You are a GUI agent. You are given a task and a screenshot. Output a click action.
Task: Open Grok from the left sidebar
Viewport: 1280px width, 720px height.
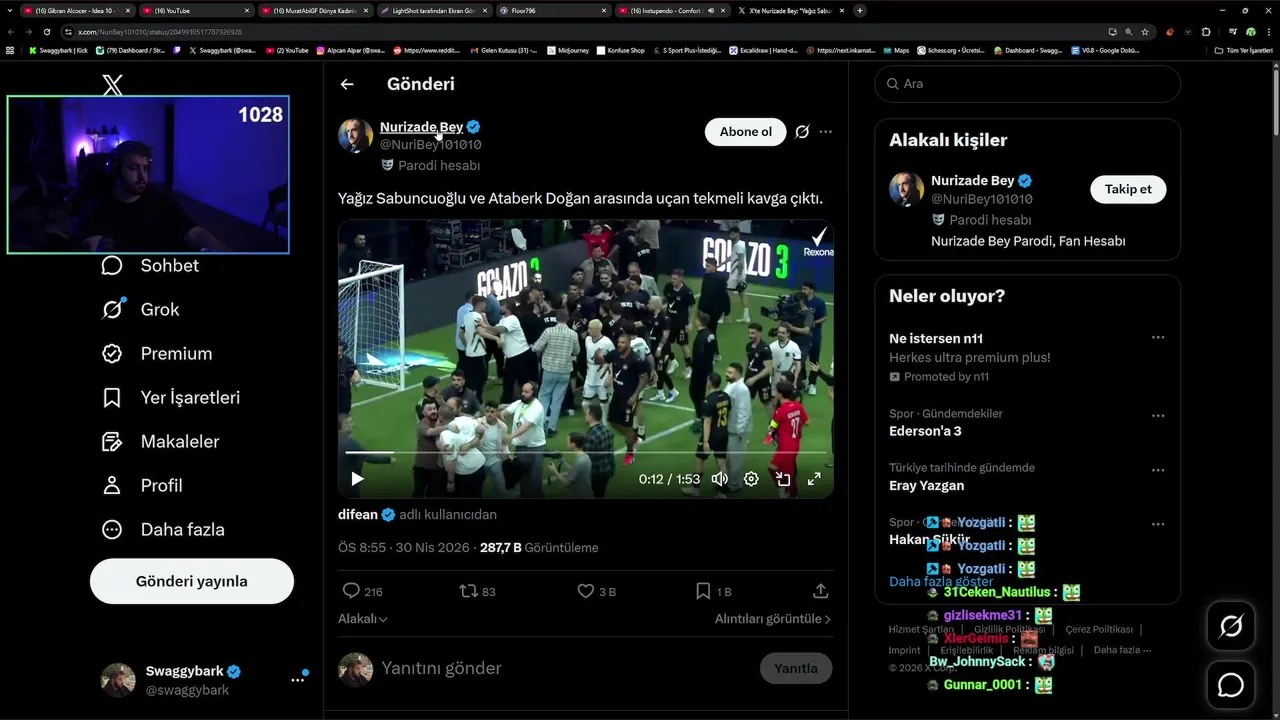(140, 309)
